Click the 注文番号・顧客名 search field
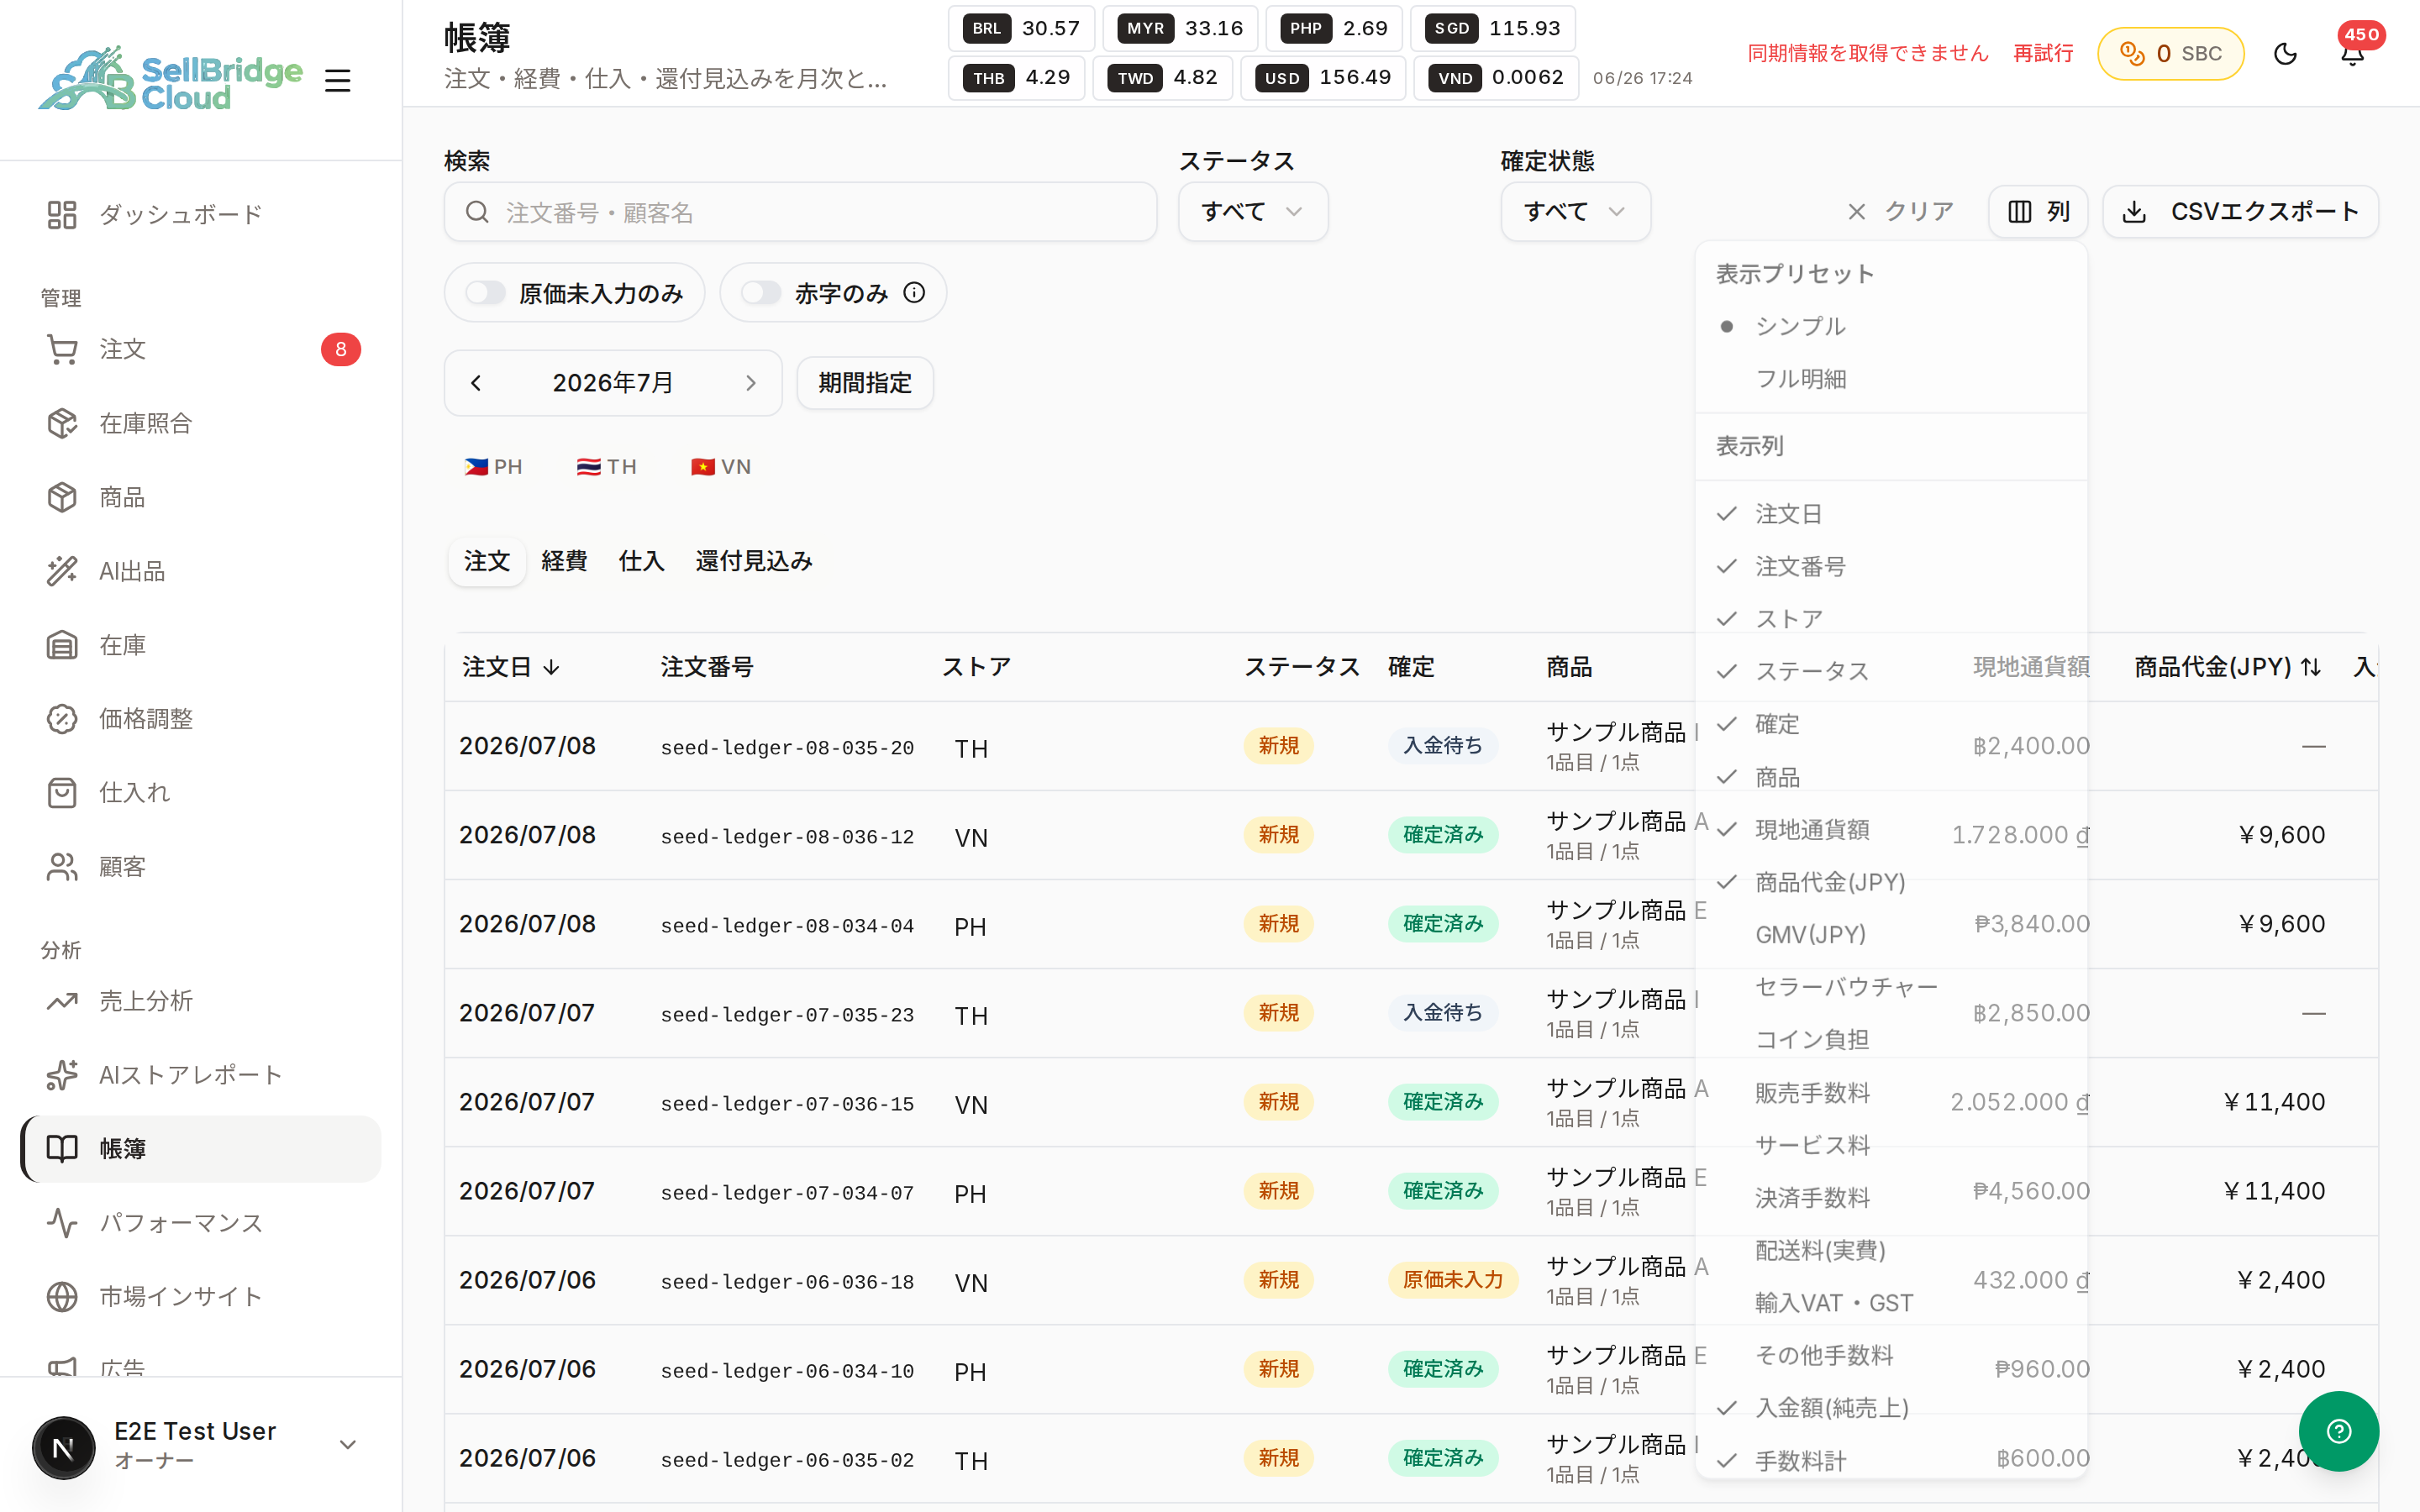Image resolution: width=2420 pixels, height=1512 pixels. 800,212
